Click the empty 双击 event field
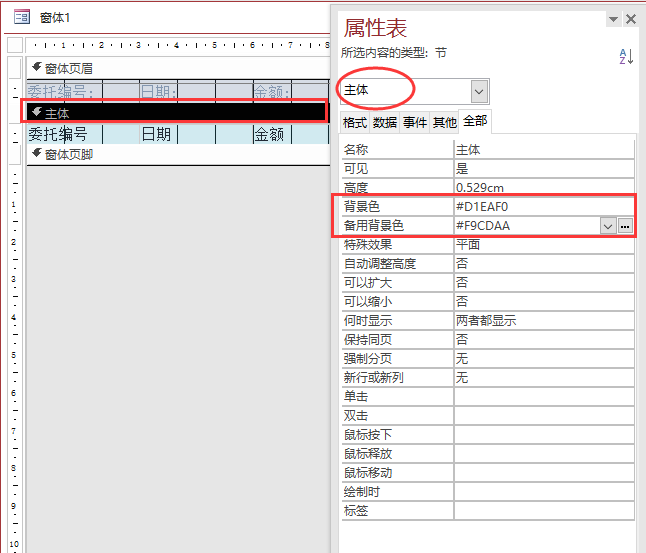The width and height of the screenshot is (646, 553). pyautogui.click(x=543, y=415)
